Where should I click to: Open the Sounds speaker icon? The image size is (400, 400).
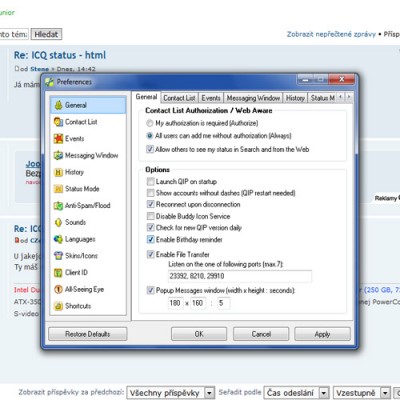(58, 222)
